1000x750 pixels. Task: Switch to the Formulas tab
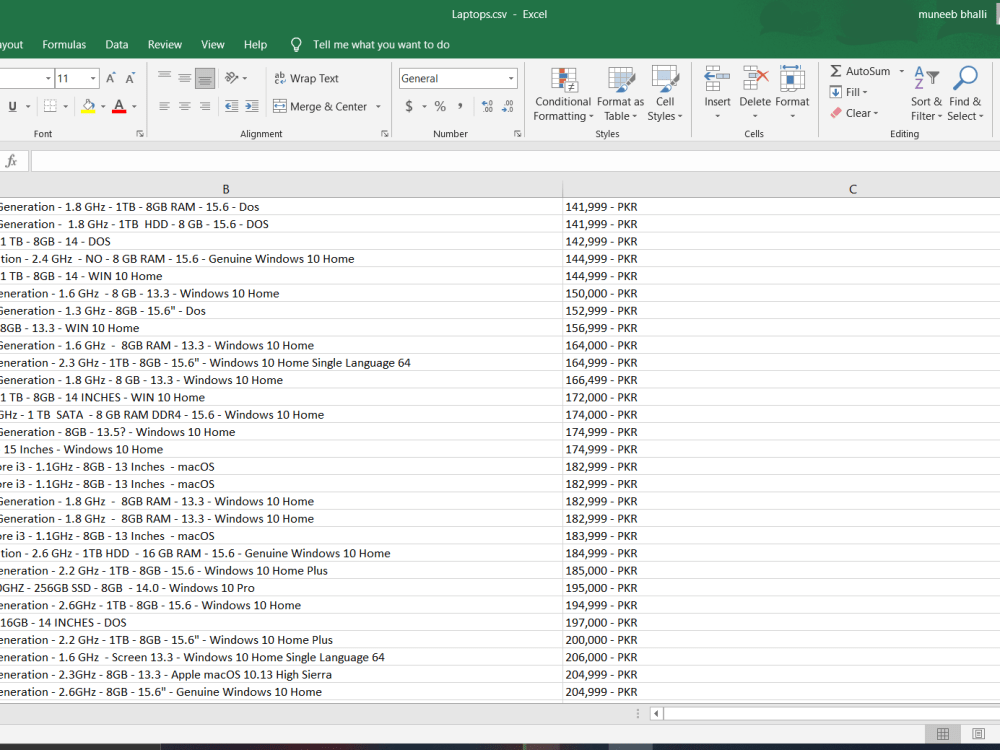pos(64,45)
